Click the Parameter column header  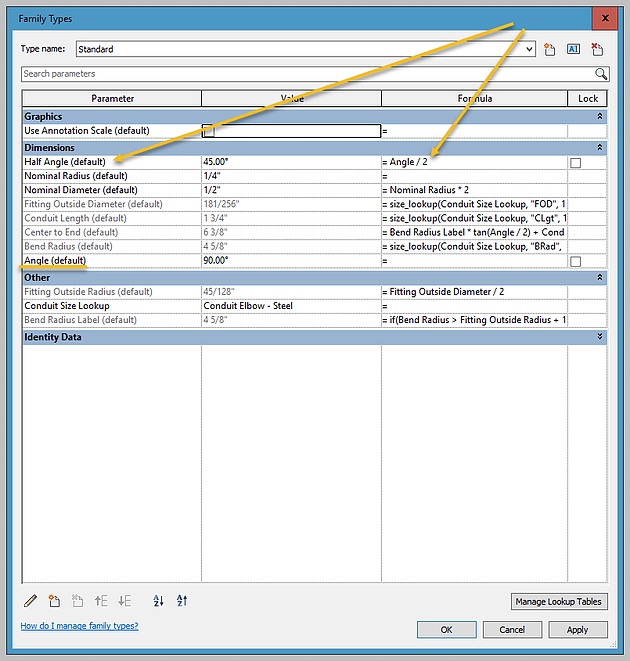point(112,99)
